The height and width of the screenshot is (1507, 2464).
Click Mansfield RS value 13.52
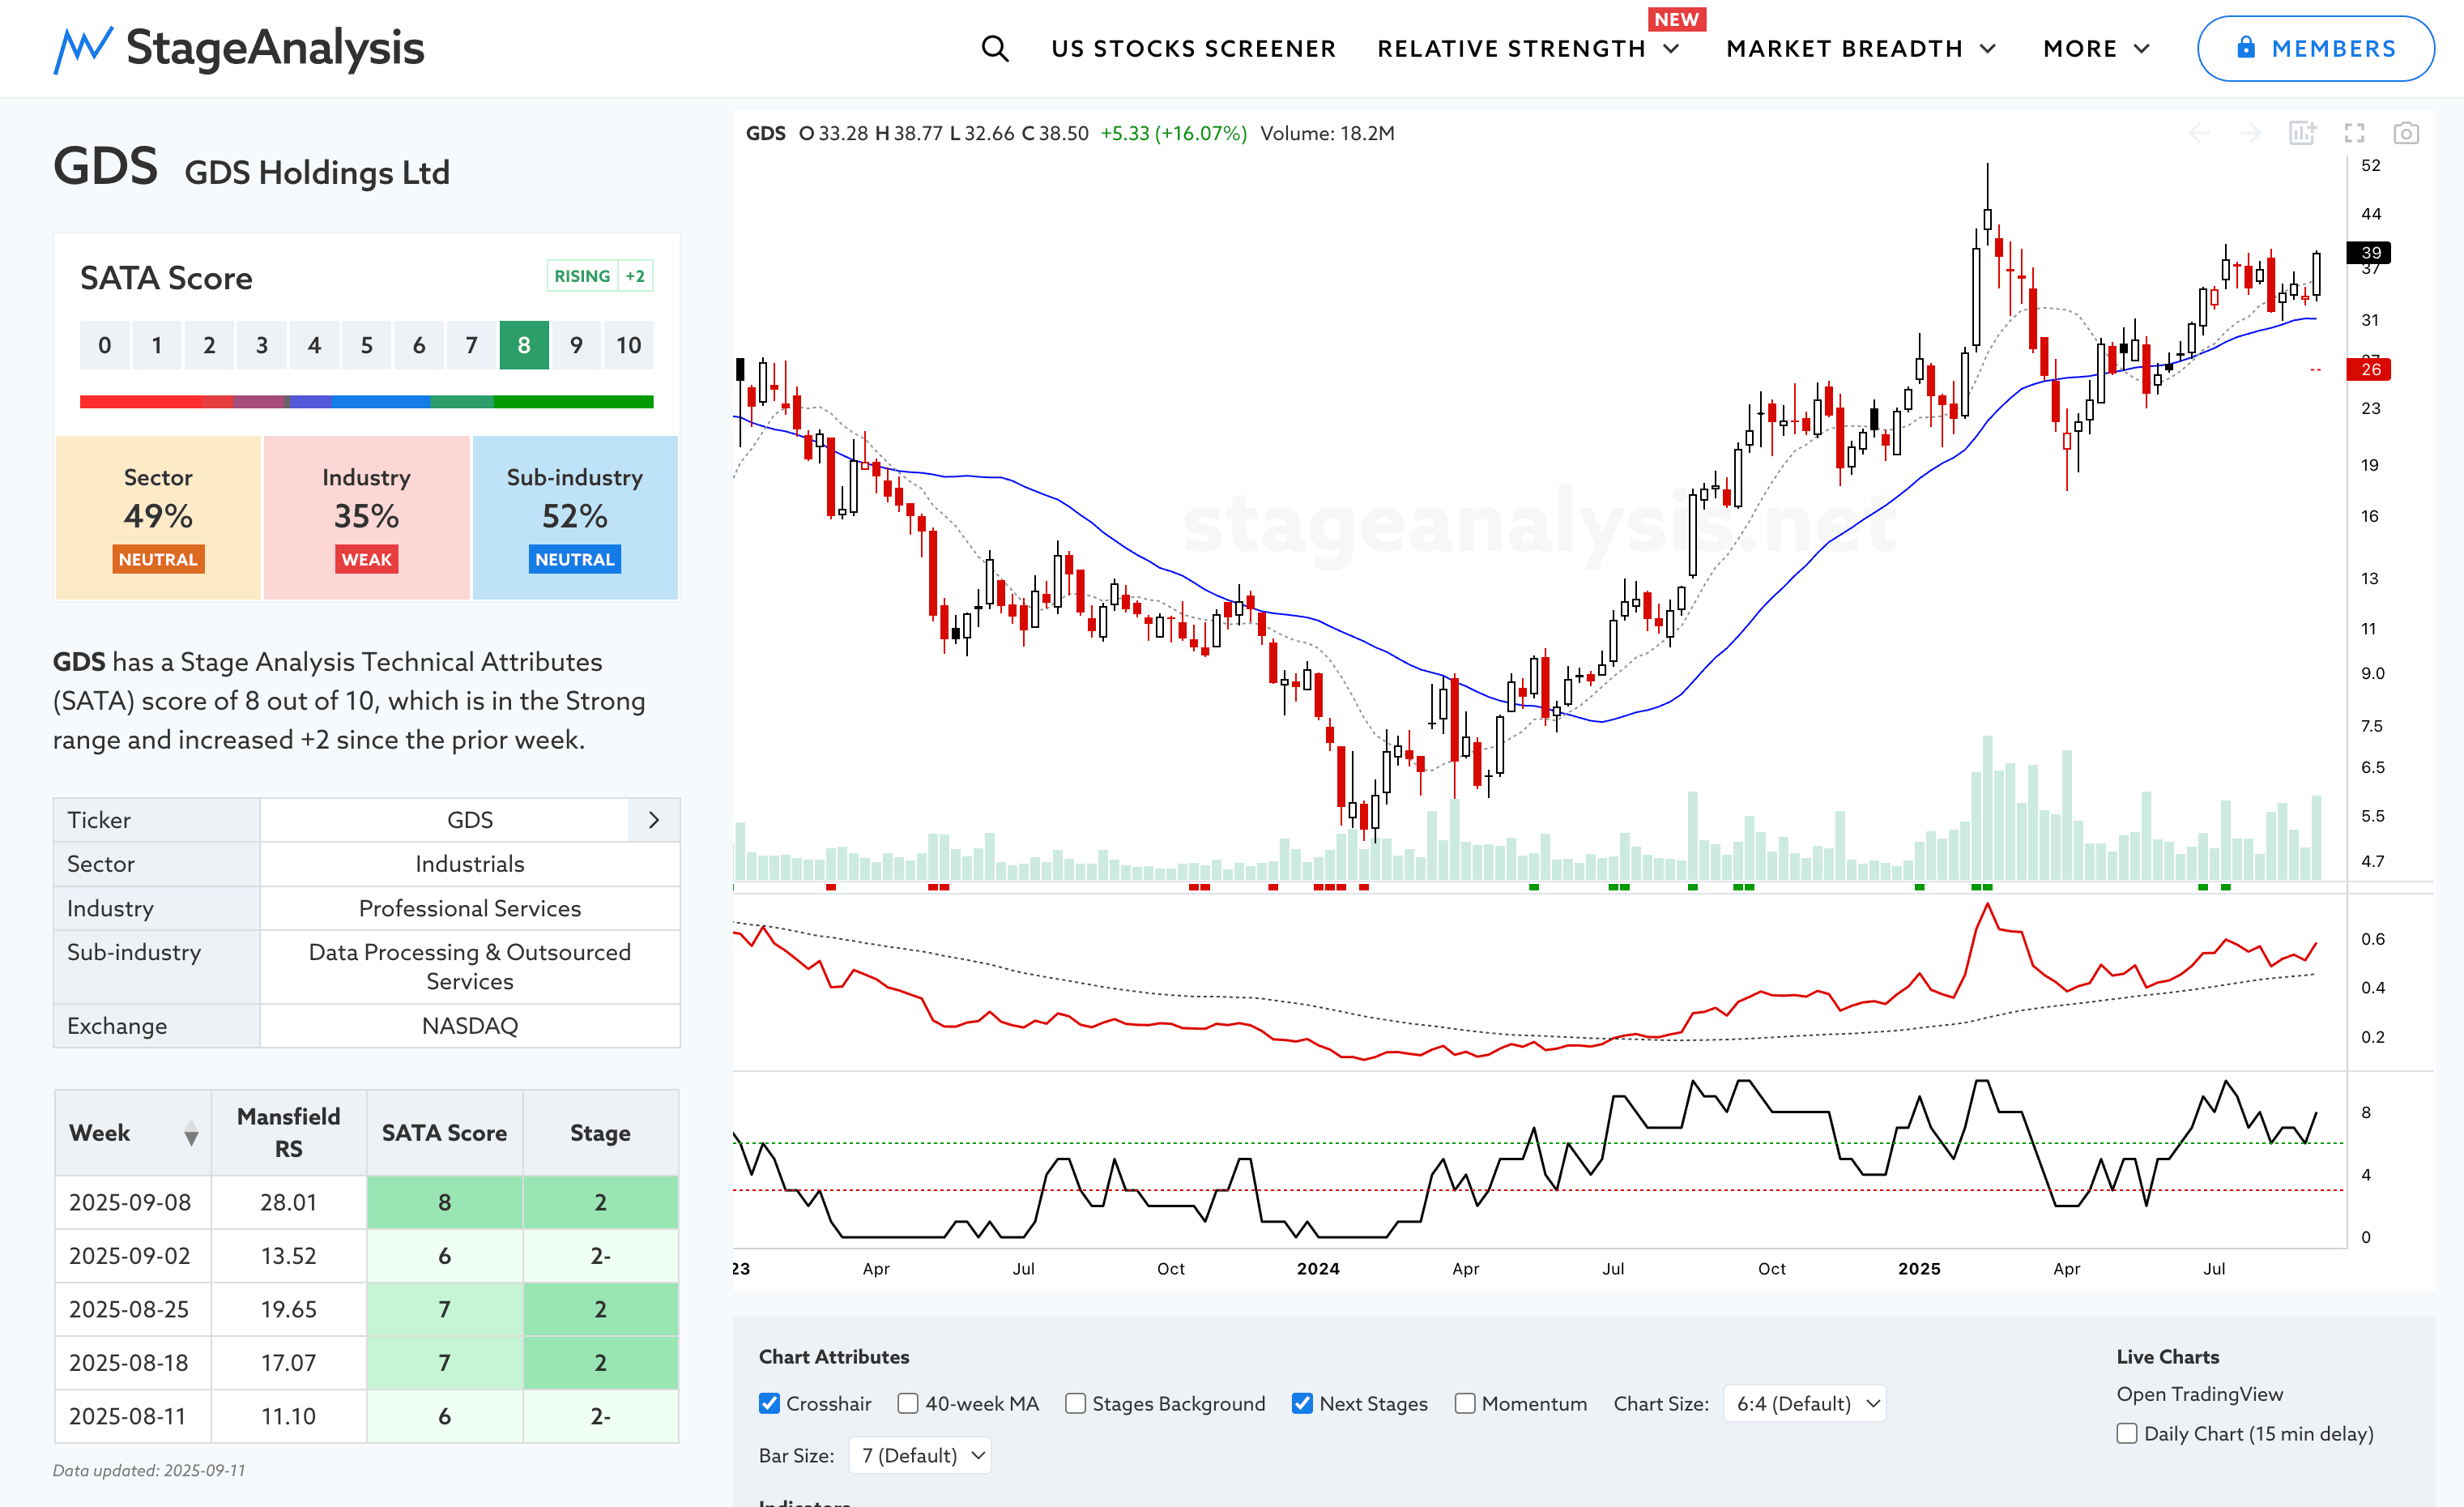click(x=289, y=1256)
